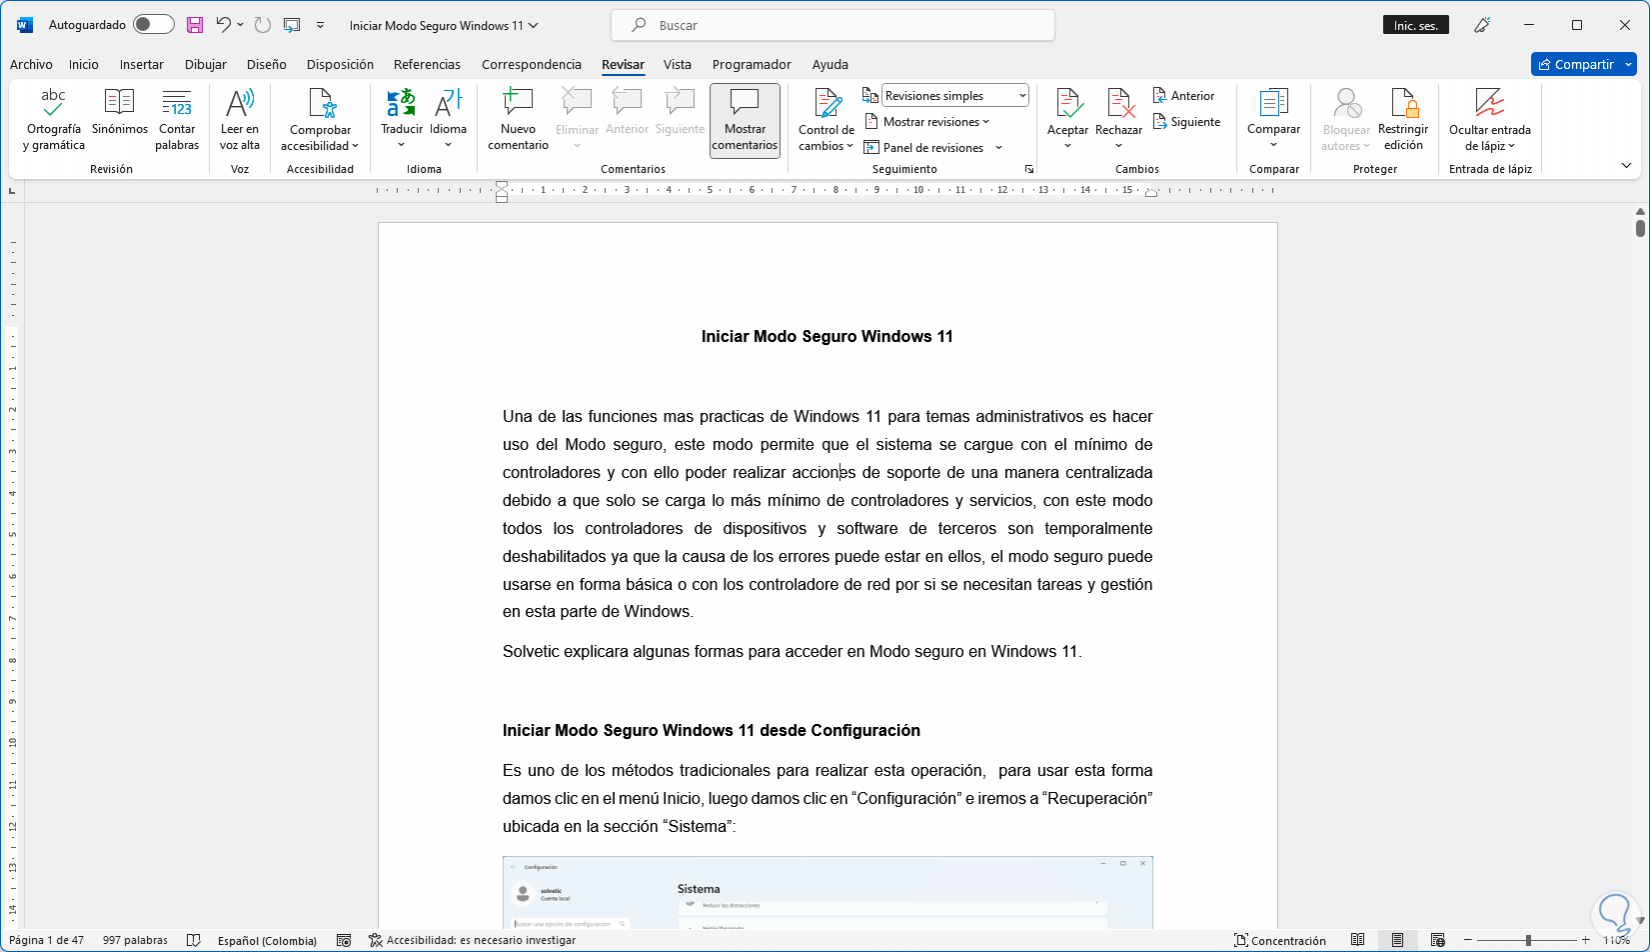This screenshot has height=952, width=1650.
Task: Expand the Control de cambios dropdown arrow
Action: pyautogui.click(x=850, y=146)
